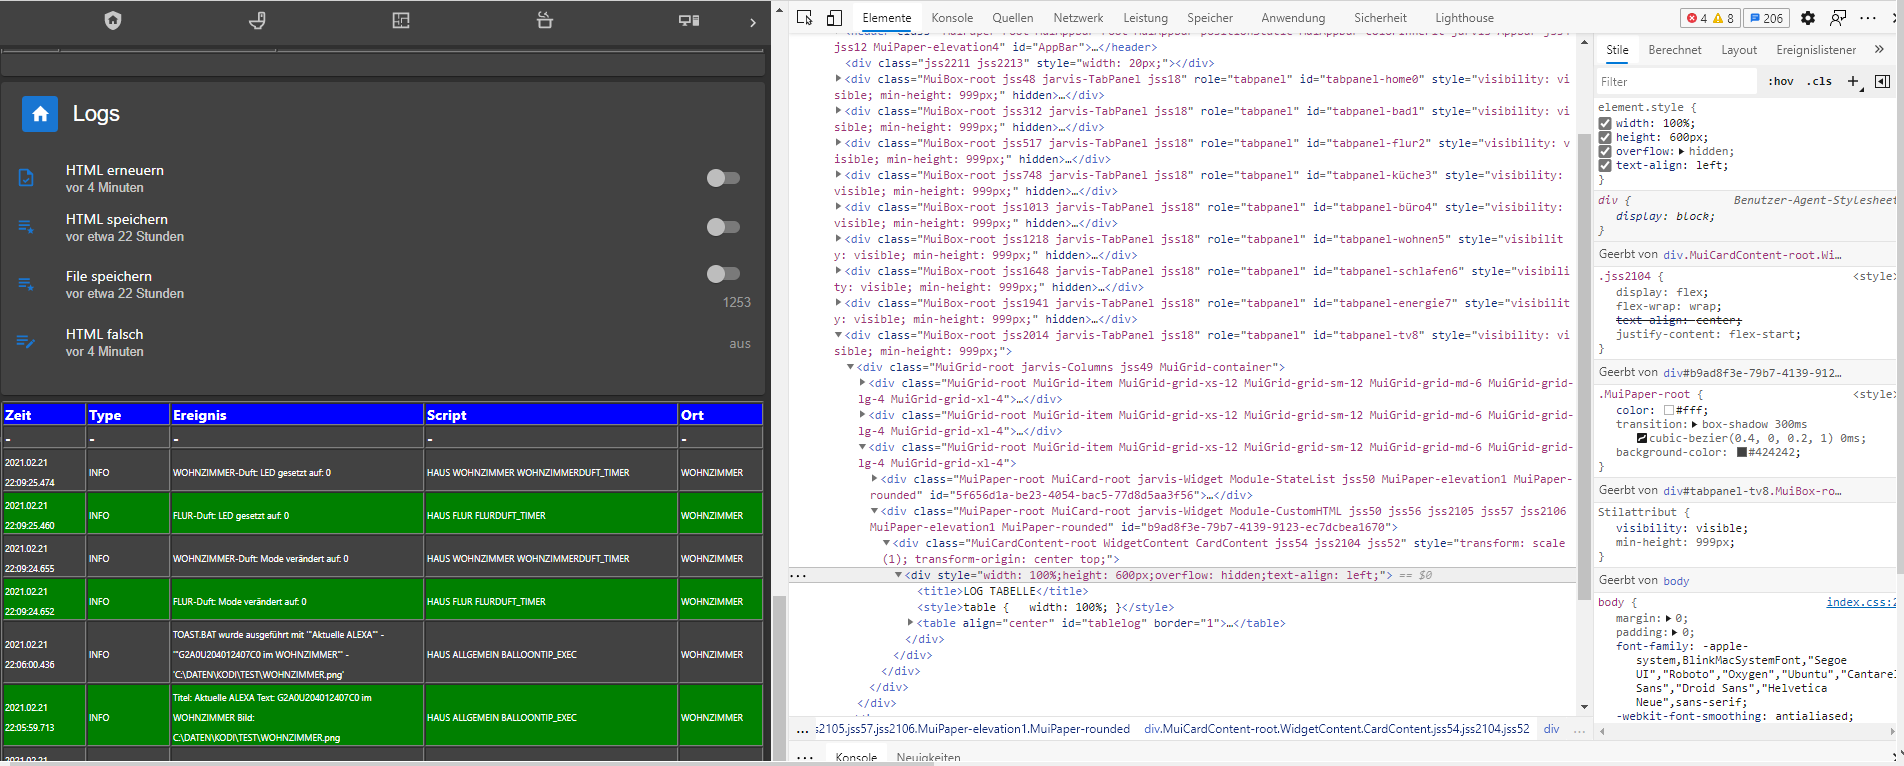Toggle the :hov element state panel
The image size is (1904, 766).
1781,81
